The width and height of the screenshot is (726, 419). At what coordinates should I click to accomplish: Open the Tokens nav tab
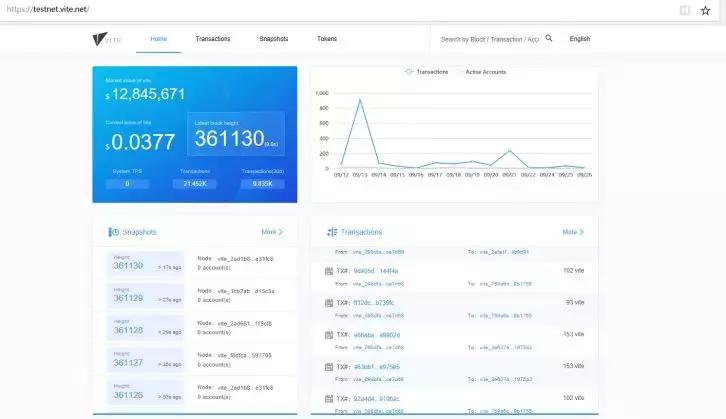pos(327,39)
